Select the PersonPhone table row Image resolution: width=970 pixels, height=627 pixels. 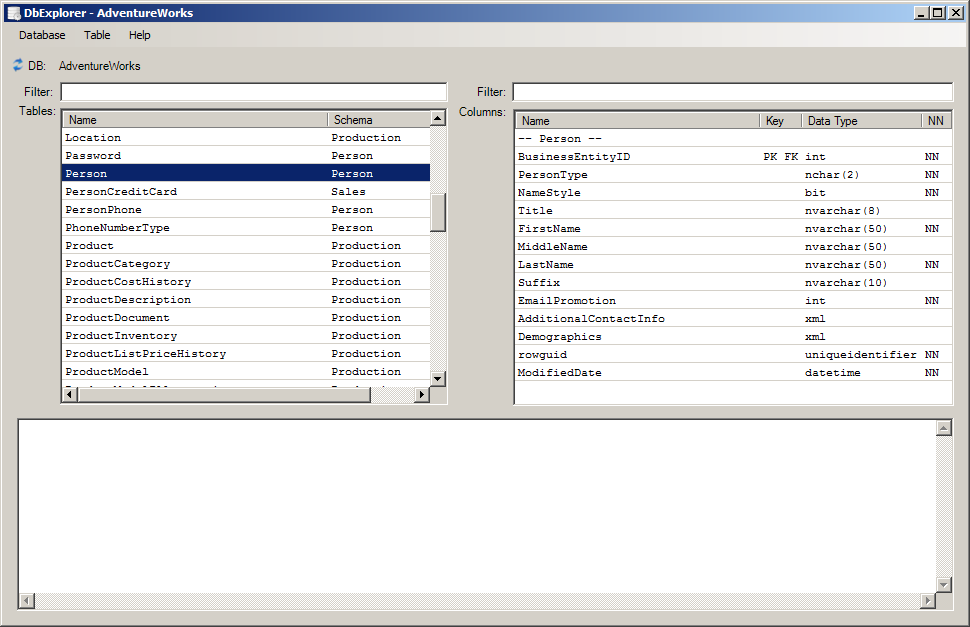(x=246, y=209)
